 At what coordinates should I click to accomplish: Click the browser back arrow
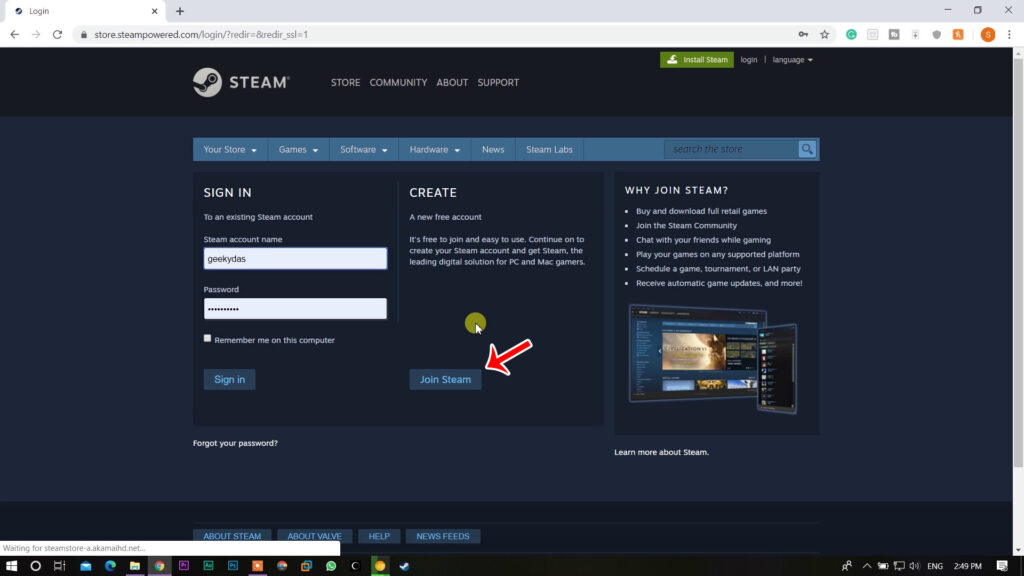(14, 35)
